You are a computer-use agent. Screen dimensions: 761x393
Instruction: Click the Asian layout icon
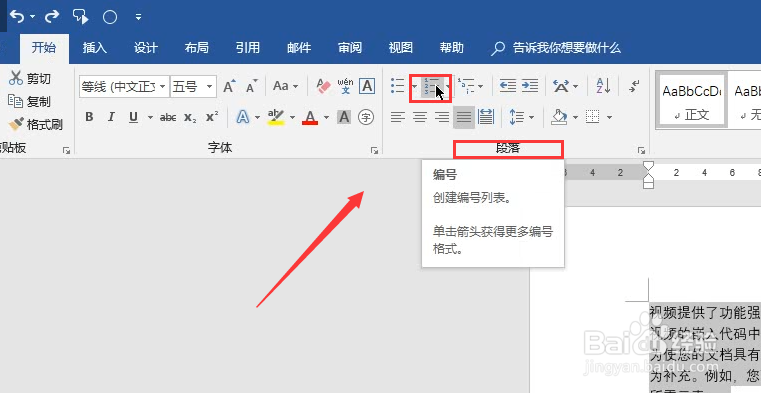pyautogui.click(x=561, y=86)
